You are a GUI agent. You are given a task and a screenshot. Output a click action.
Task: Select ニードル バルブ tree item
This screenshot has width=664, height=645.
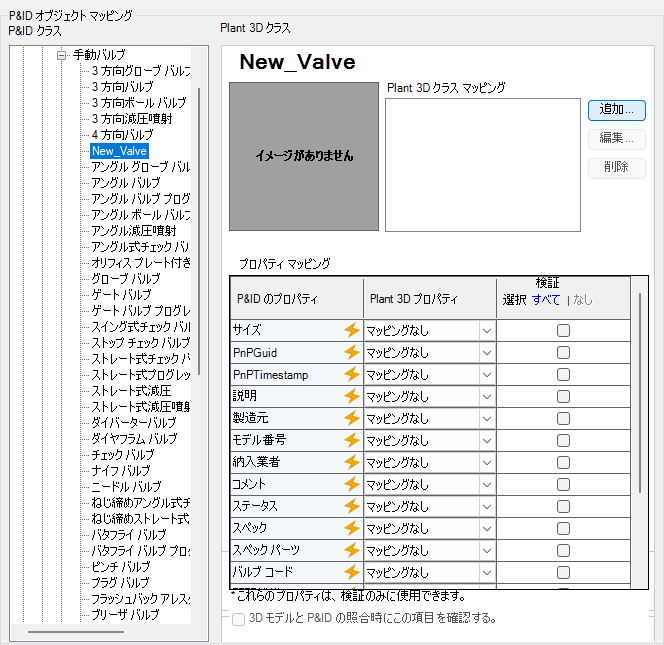coord(126,487)
